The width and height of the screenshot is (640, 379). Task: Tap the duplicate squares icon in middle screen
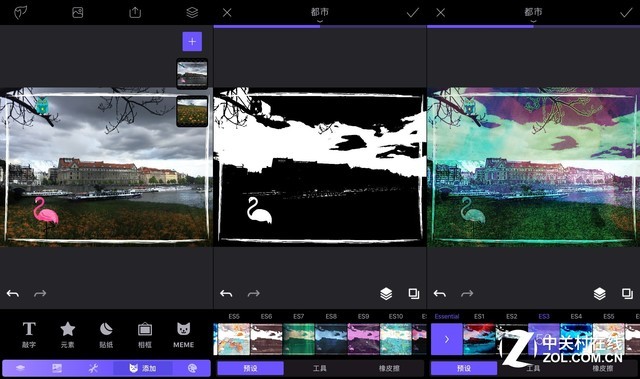tap(414, 293)
